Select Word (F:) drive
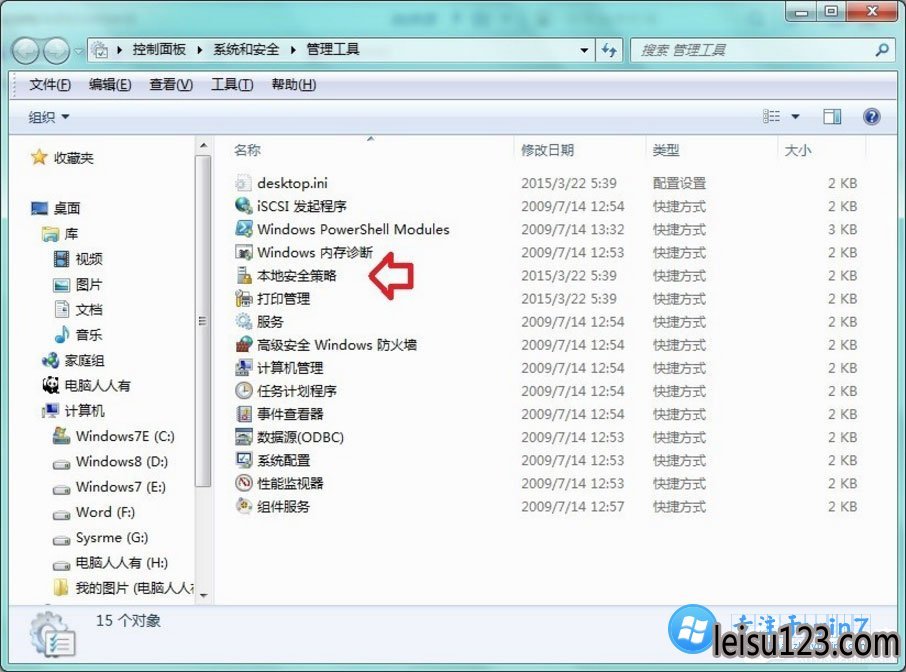 94,513
